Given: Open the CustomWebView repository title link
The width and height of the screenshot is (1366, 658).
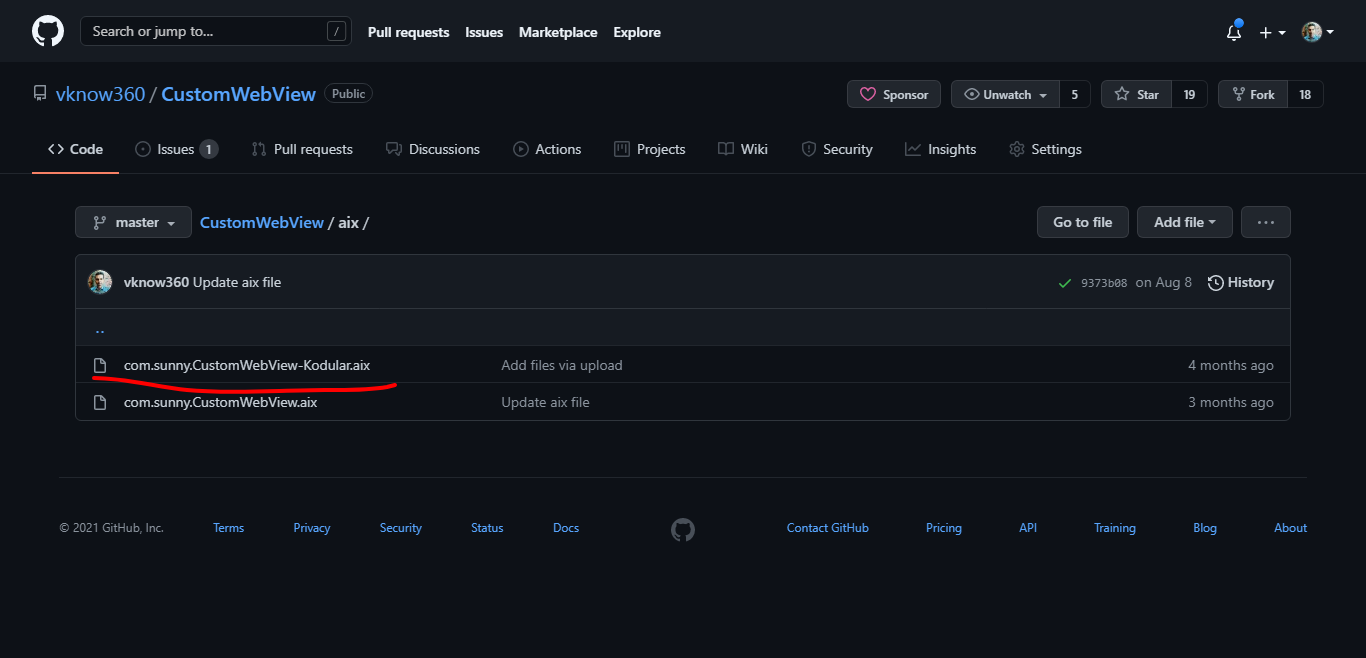Looking at the screenshot, I should tap(238, 94).
